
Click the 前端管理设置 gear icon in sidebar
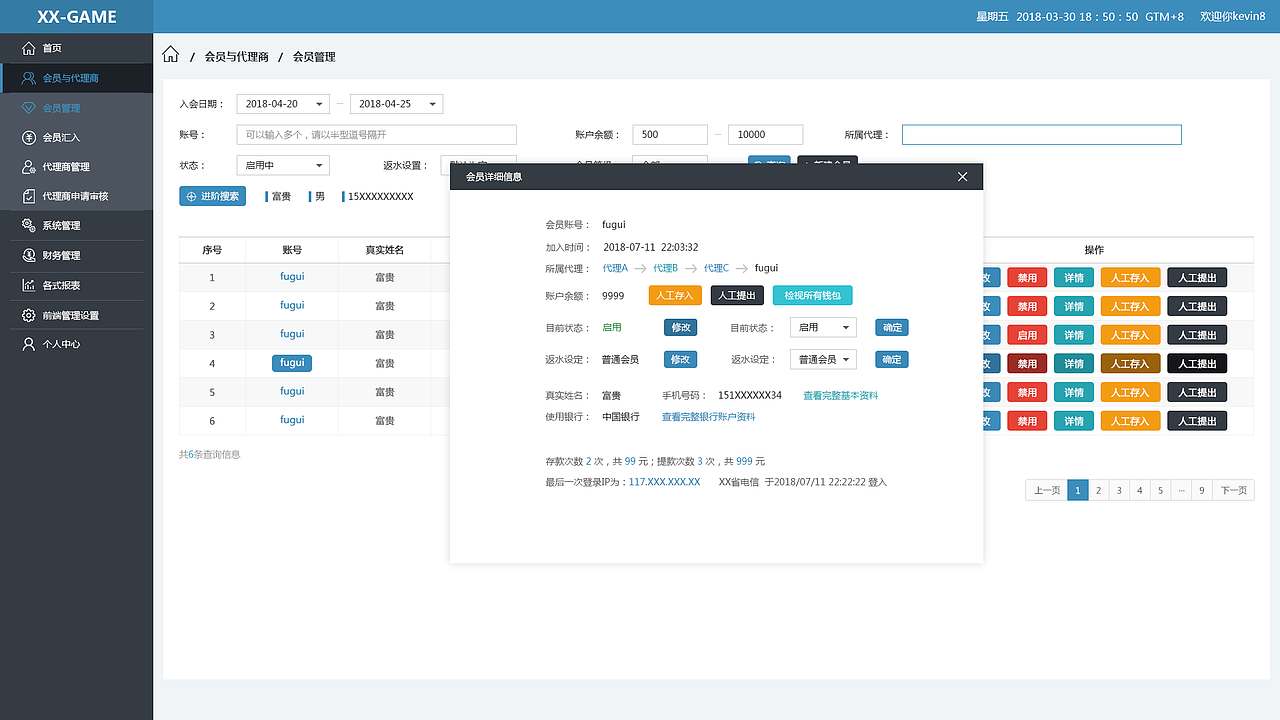[x=29, y=315]
